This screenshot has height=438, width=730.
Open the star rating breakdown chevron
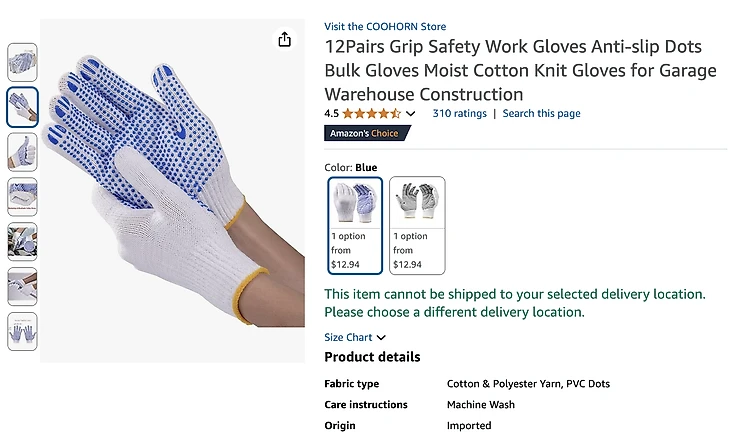(410, 114)
